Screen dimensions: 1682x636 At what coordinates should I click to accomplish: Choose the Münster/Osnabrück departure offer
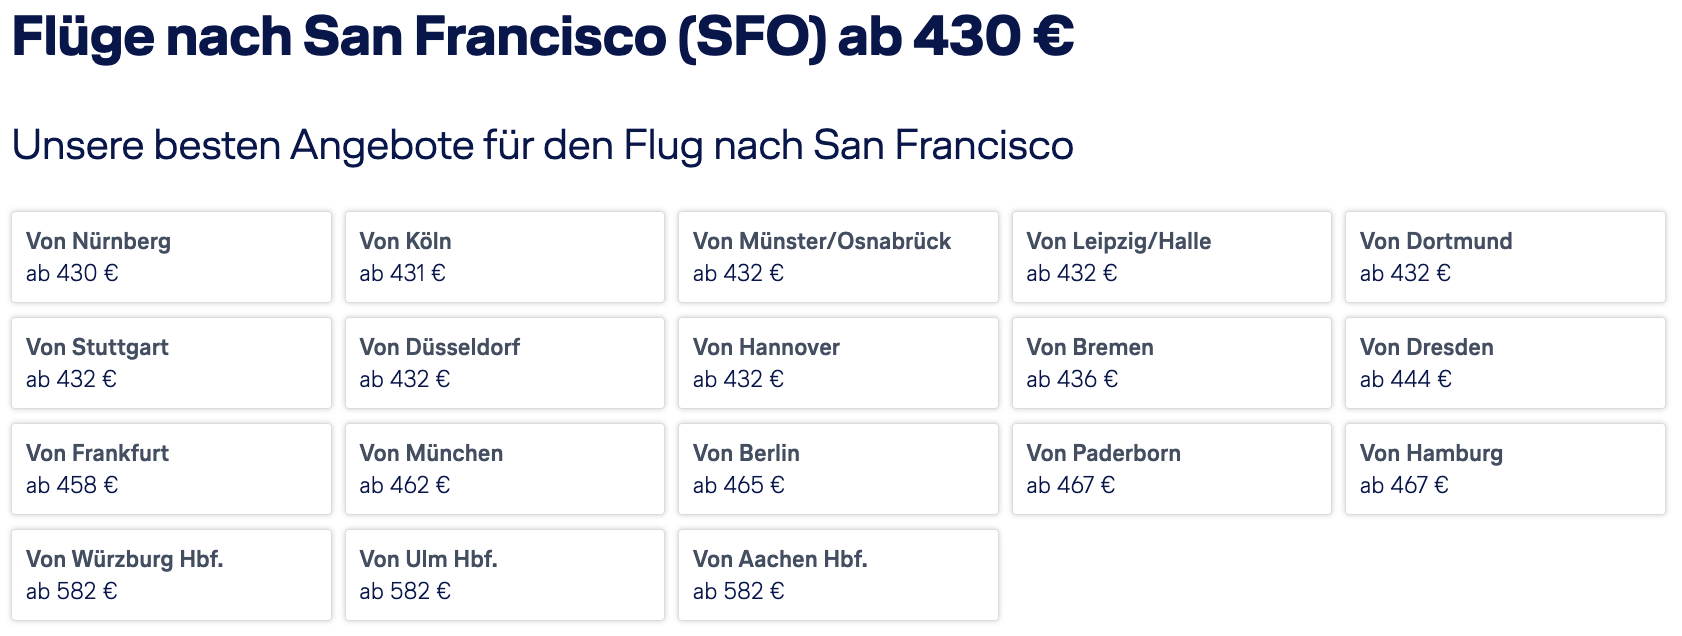[838, 257]
